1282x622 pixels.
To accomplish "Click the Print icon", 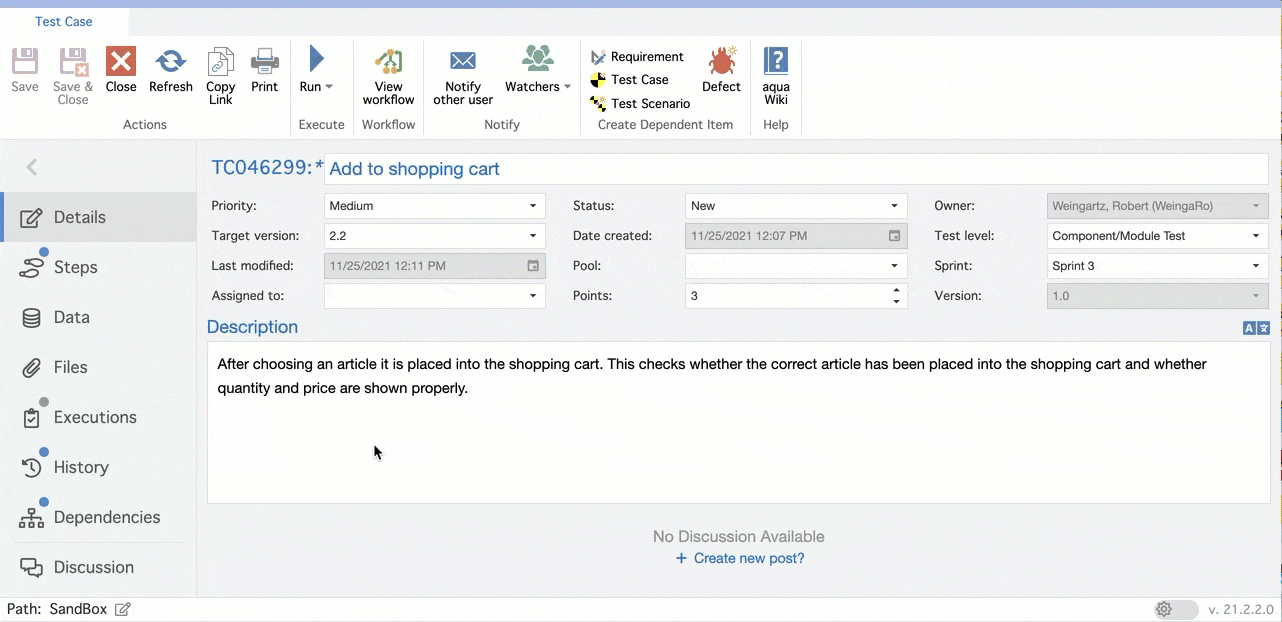I will point(265,62).
